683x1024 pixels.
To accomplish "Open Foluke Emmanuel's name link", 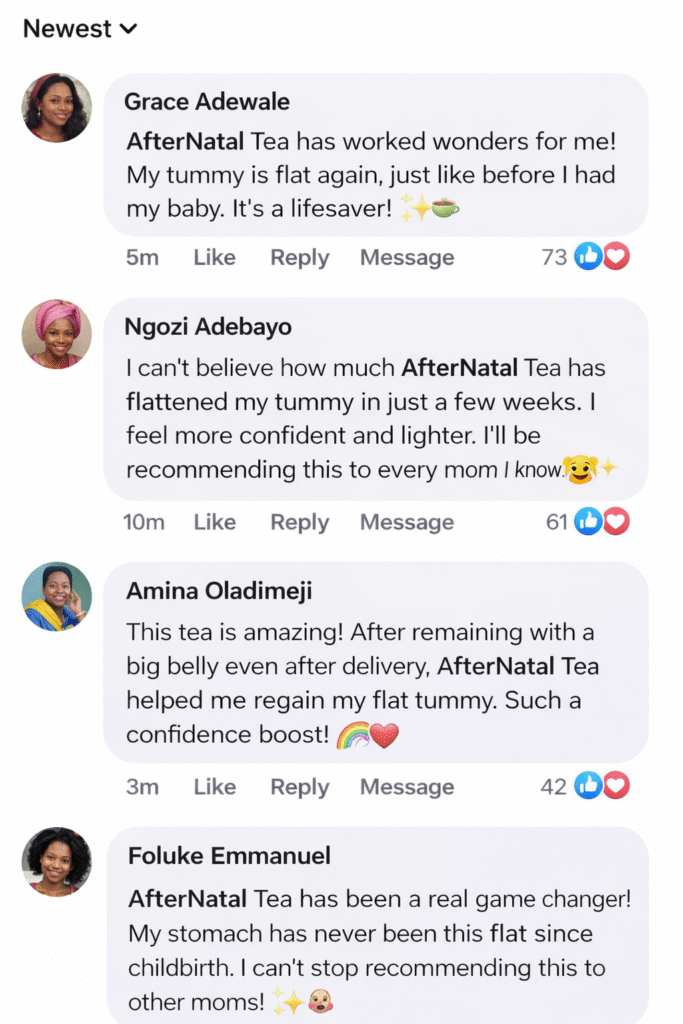I will [229, 856].
